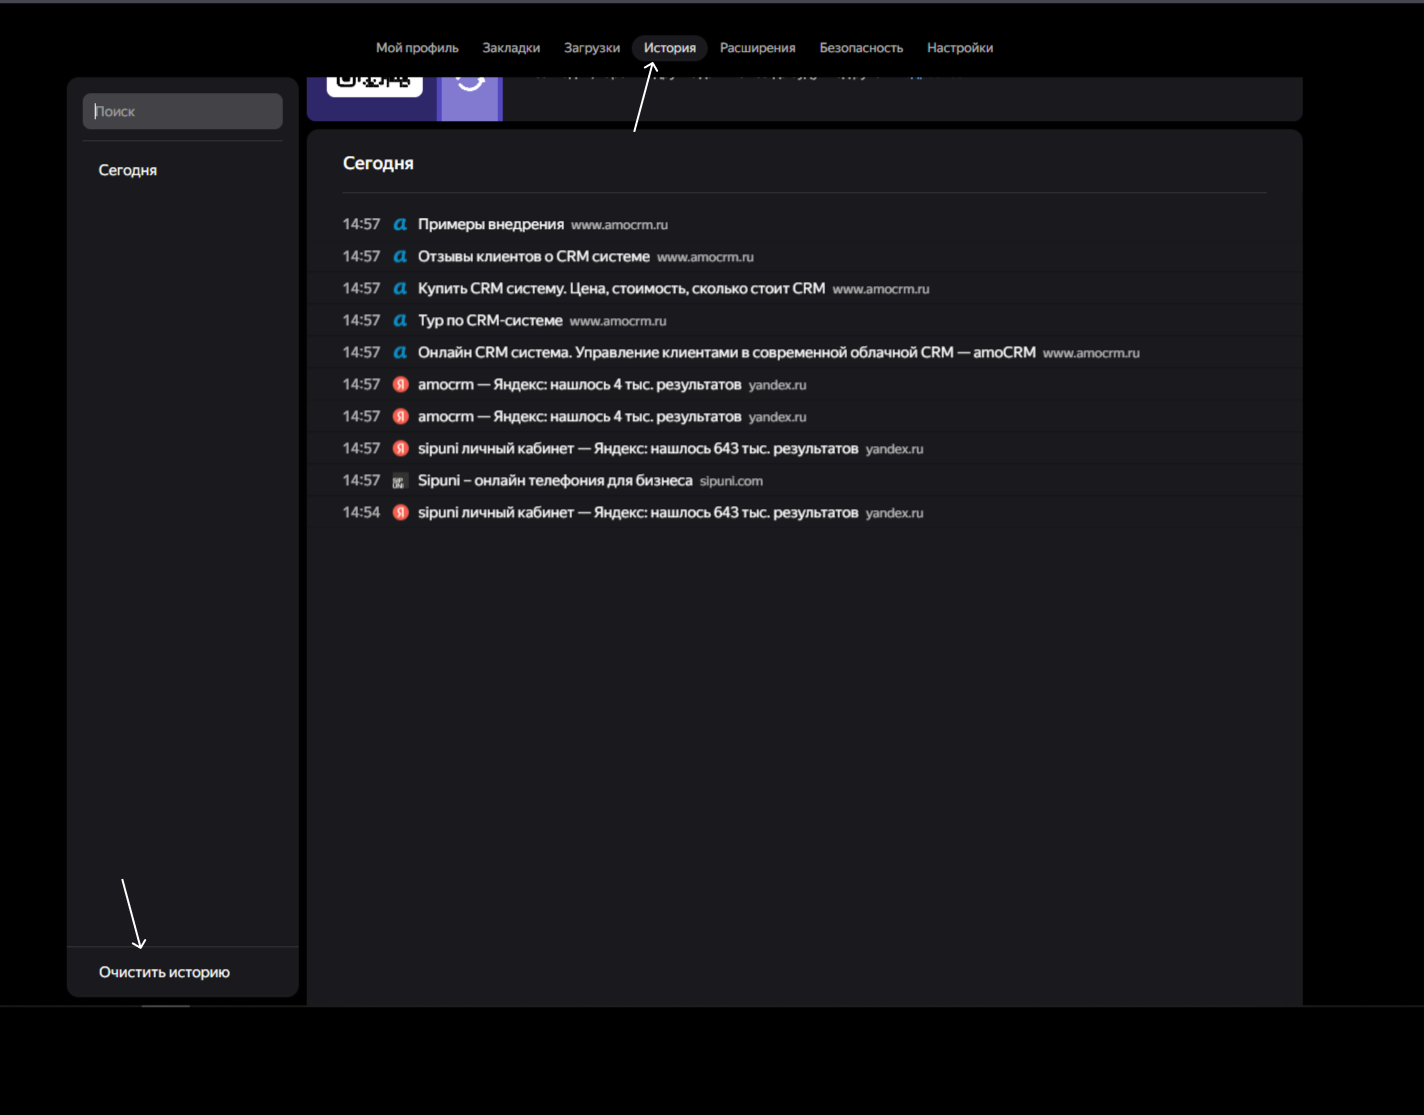Open the Настройки tab
Screen dimensions: 1424x1115
[960, 48]
